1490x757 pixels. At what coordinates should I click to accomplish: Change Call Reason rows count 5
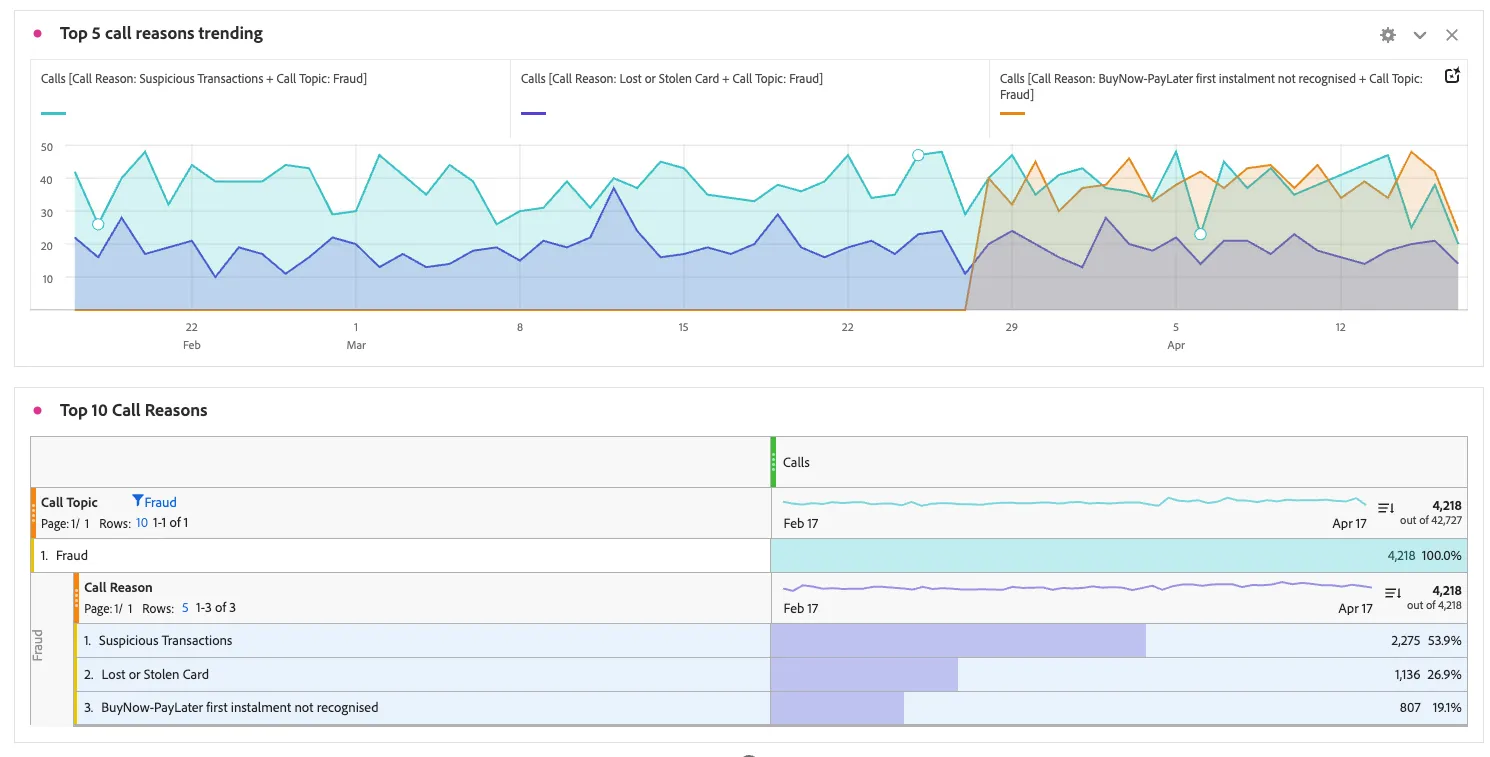184,608
